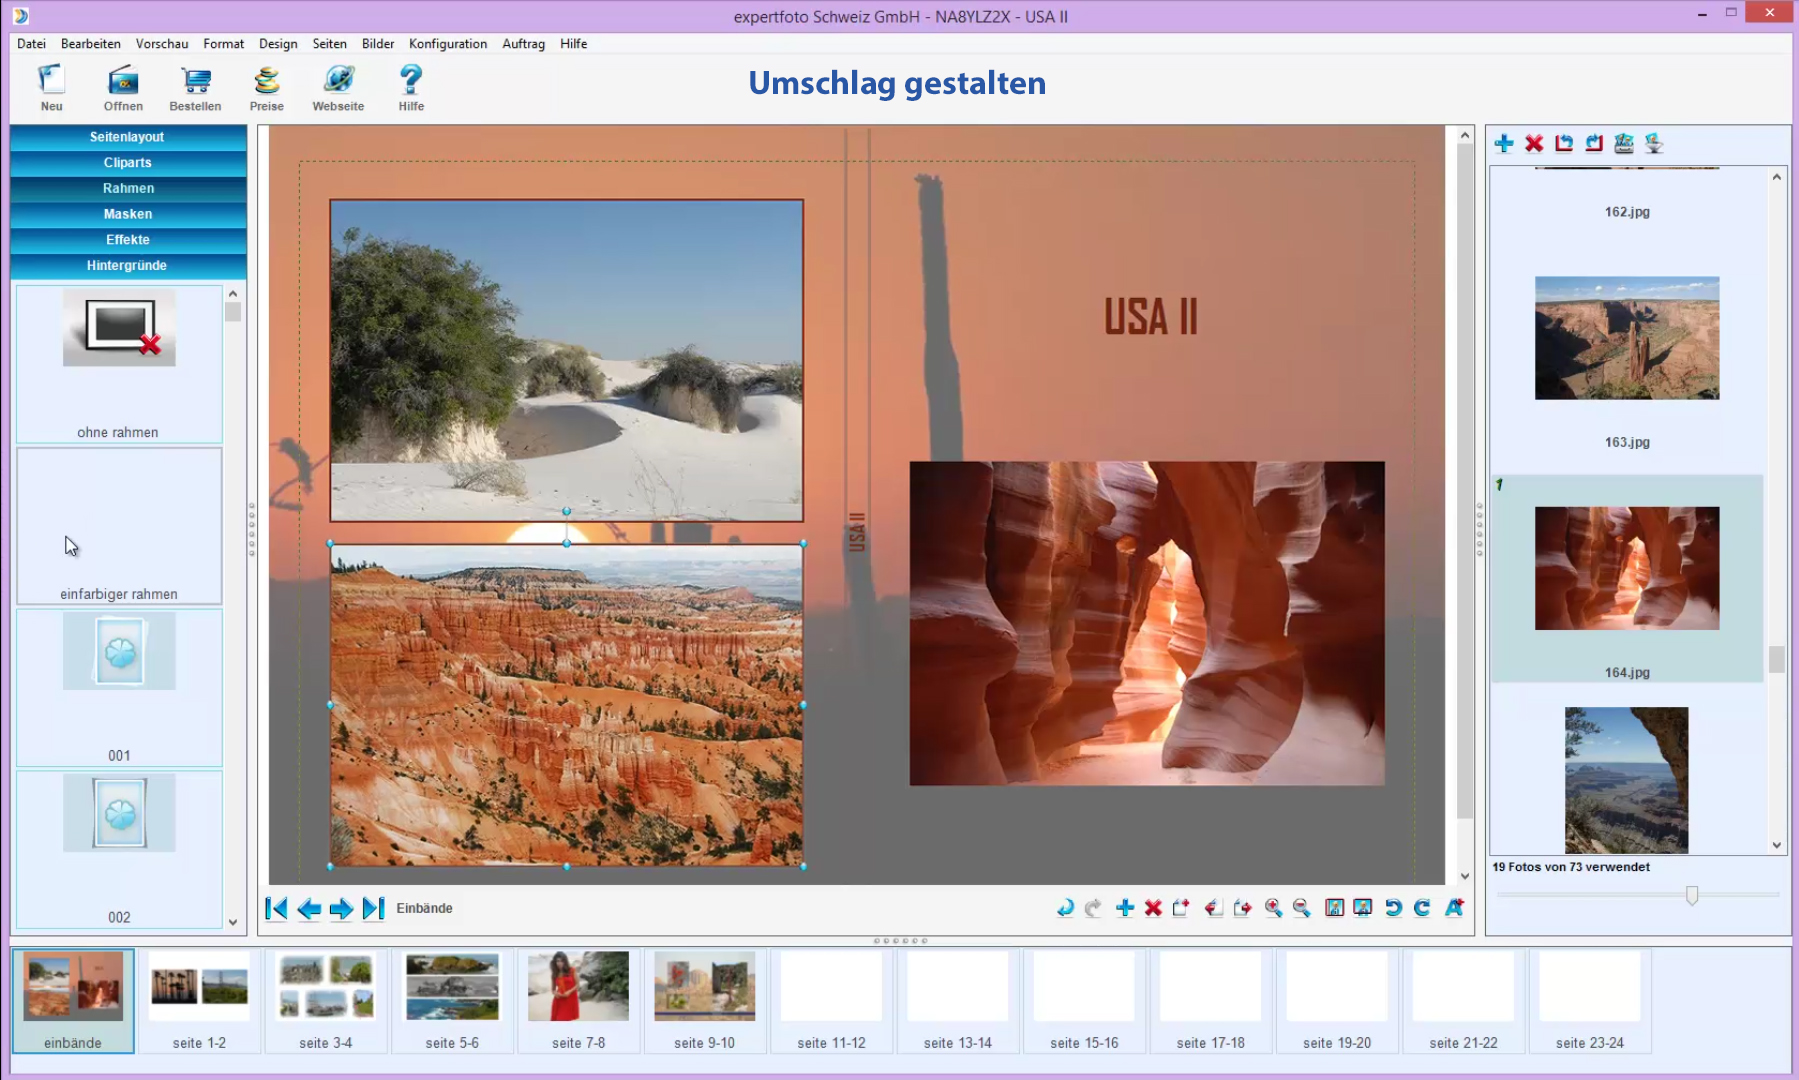Open the Webseite globe icon
Image resolution: width=1799 pixels, height=1080 pixels.
point(339,80)
